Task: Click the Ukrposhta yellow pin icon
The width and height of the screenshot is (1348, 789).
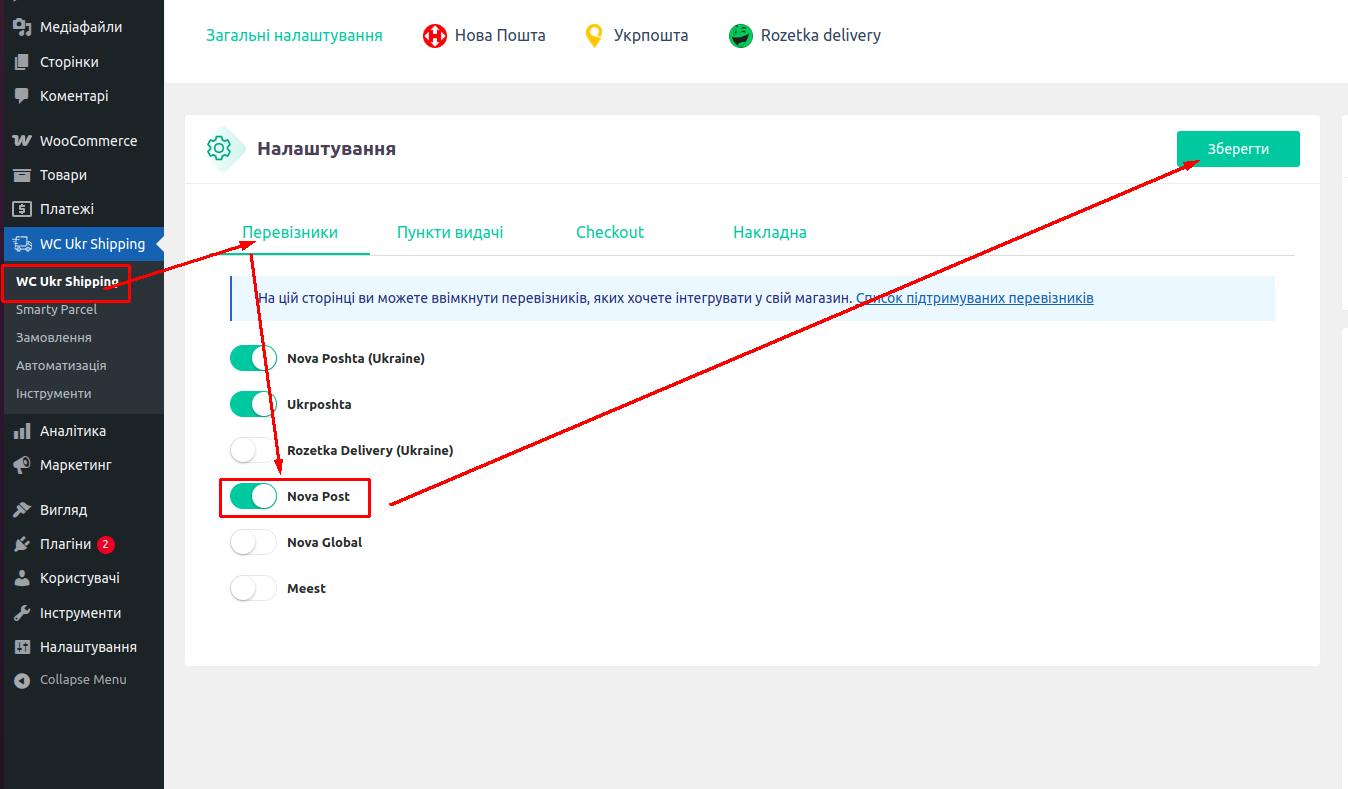Action: pyautogui.click(x=594, y=36)
